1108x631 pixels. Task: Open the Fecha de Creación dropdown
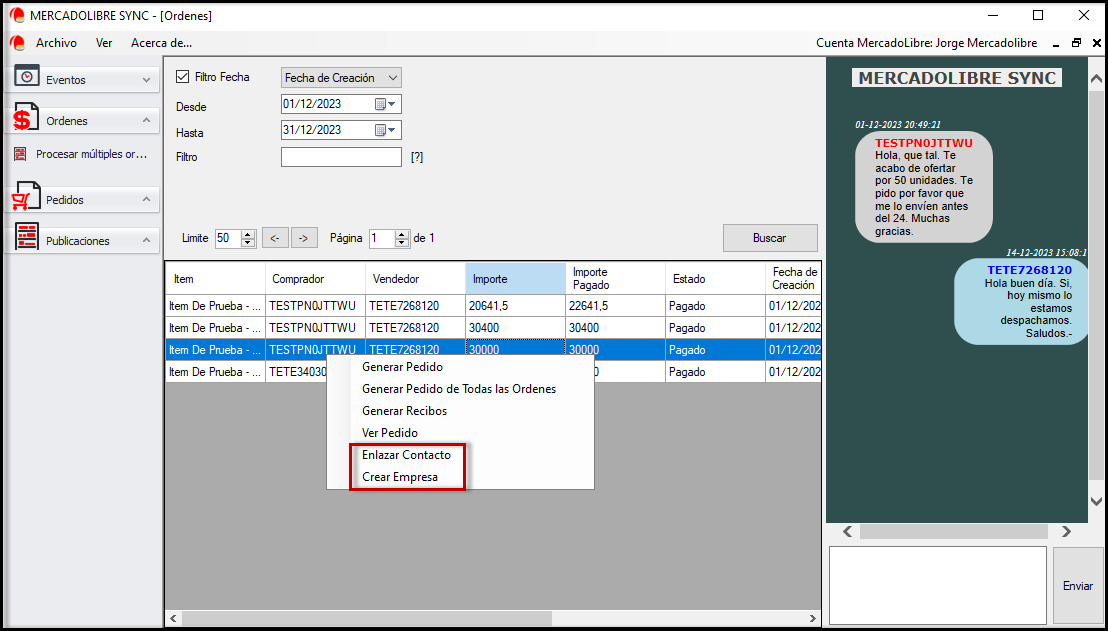click(341, 78)
